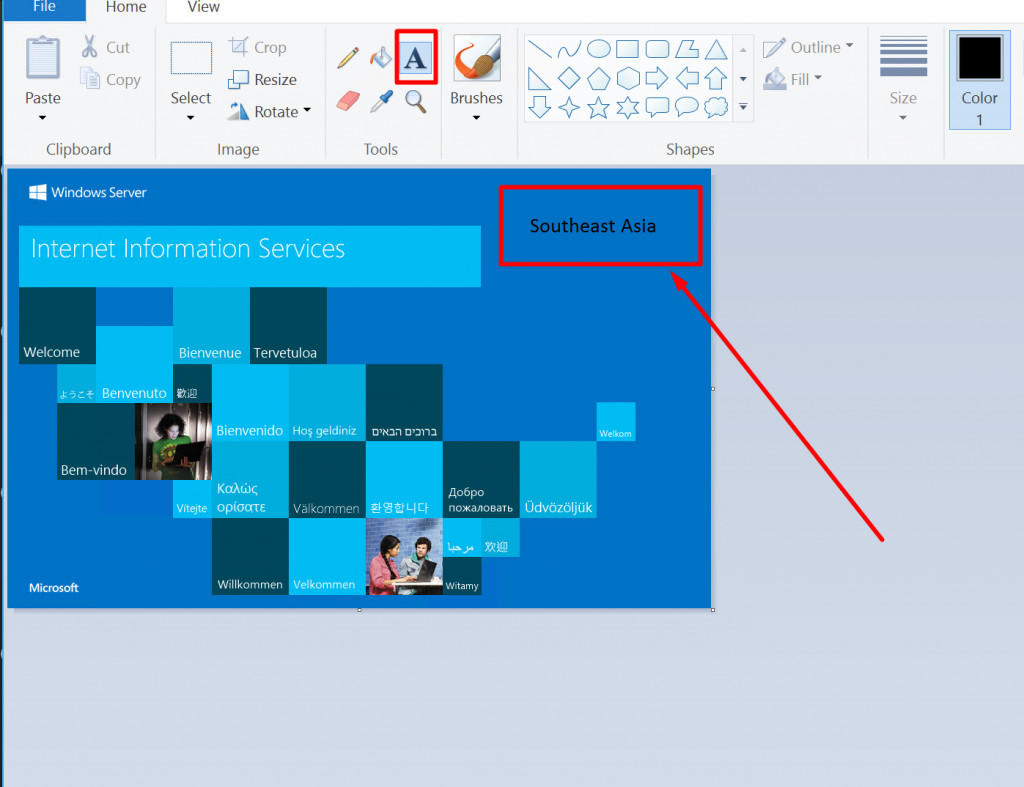Switch to the Home ribbon tab
Viewport: 1024px width, 787px height.
point(126,8)
